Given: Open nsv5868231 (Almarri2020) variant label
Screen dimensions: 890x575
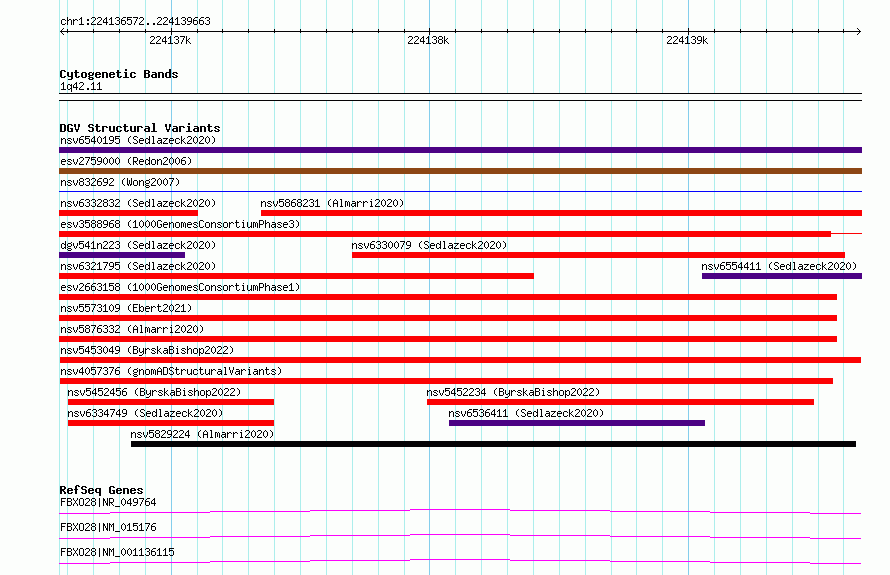Looking at the screenshot, I should [x=332, y=203].
